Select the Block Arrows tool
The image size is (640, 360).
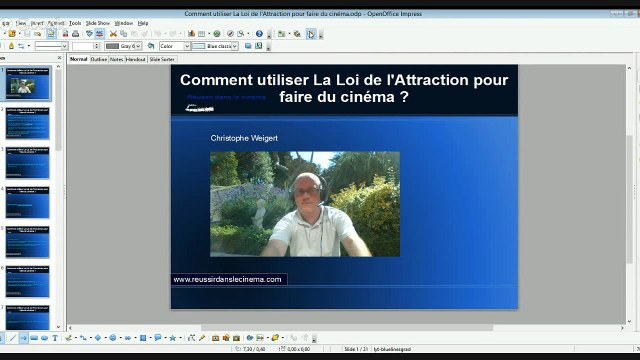pos(128,338)
